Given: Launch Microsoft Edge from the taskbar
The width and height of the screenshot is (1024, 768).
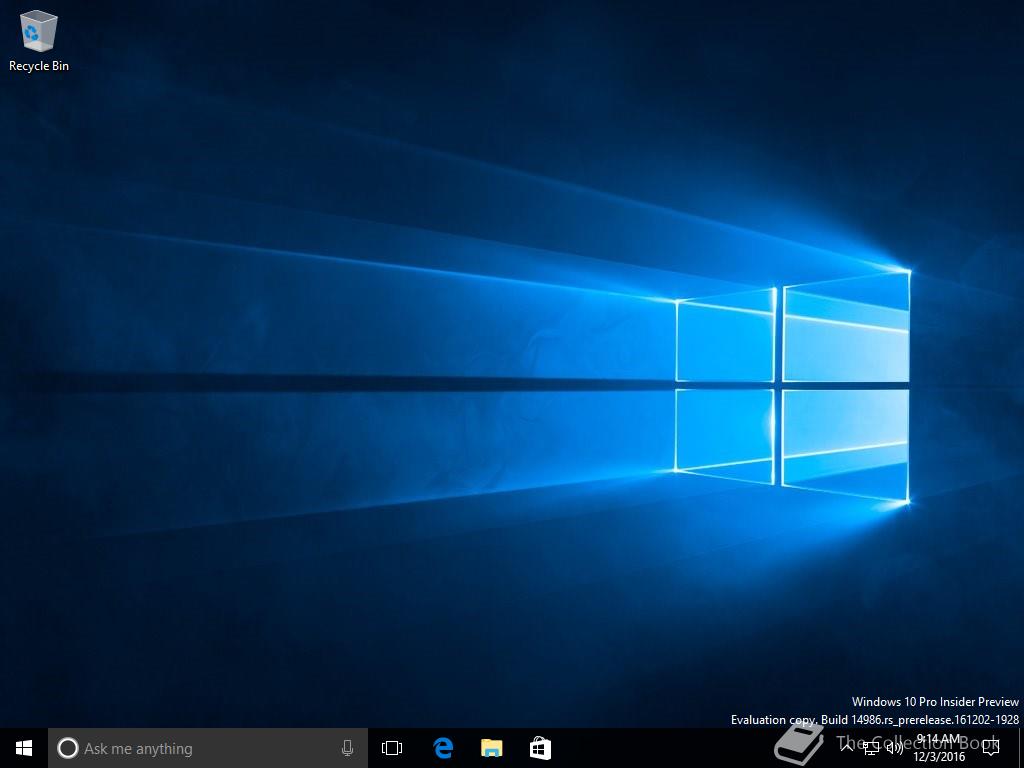Looking at the screenshot, I should click(443, 748).
